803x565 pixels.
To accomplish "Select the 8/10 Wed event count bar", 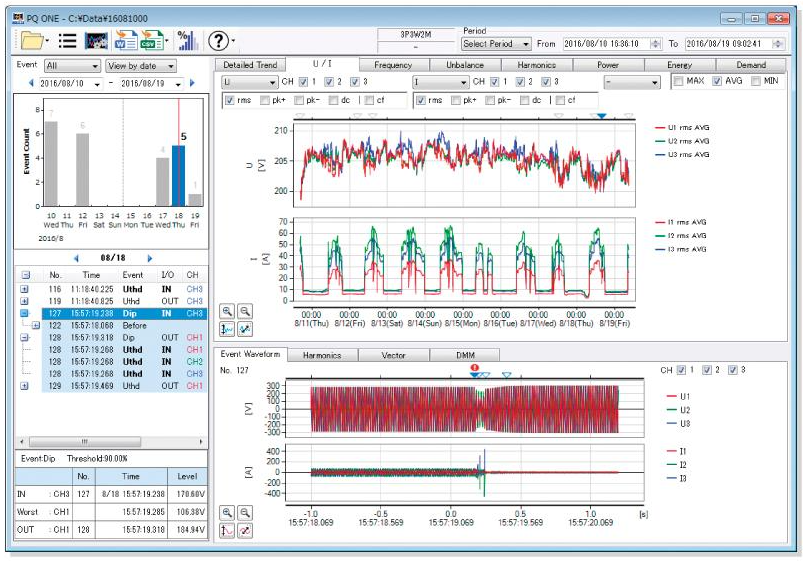I will (51, 164).
